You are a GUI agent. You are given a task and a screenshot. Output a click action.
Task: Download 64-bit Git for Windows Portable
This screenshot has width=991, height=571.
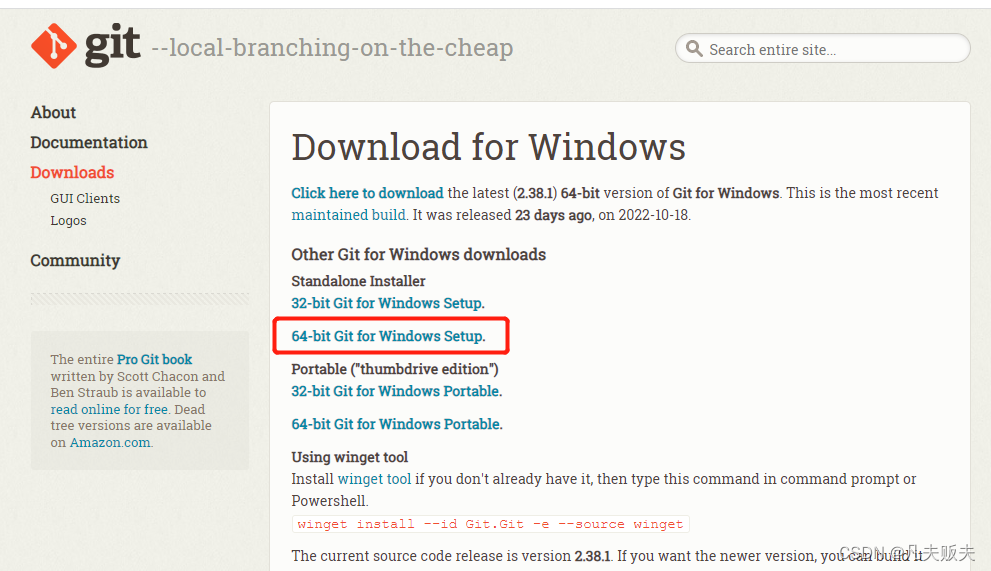coord(397,424)
